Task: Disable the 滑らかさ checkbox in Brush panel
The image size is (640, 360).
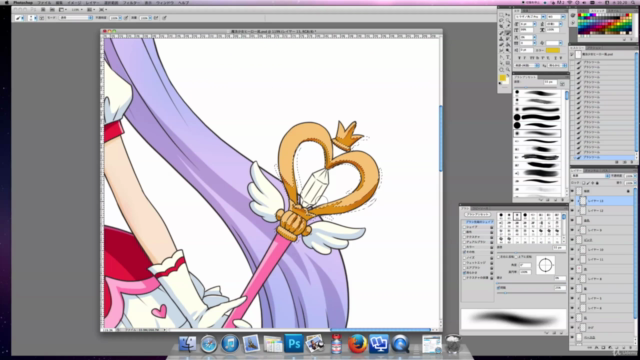Action: 464,273
